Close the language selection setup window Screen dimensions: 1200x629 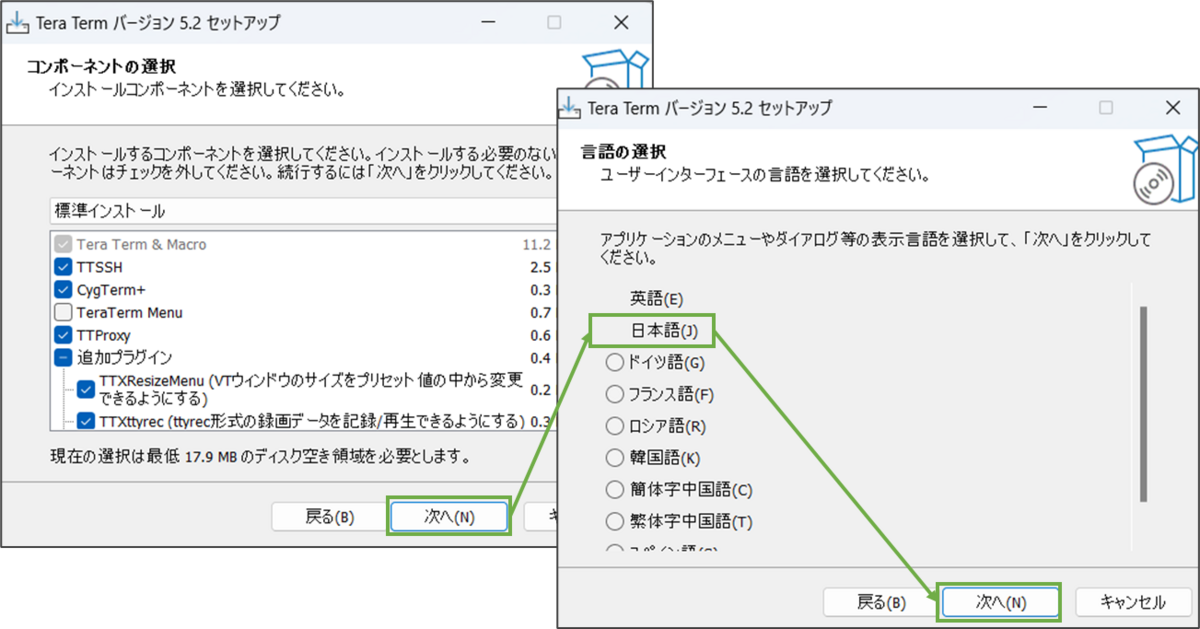(1173, 107)
